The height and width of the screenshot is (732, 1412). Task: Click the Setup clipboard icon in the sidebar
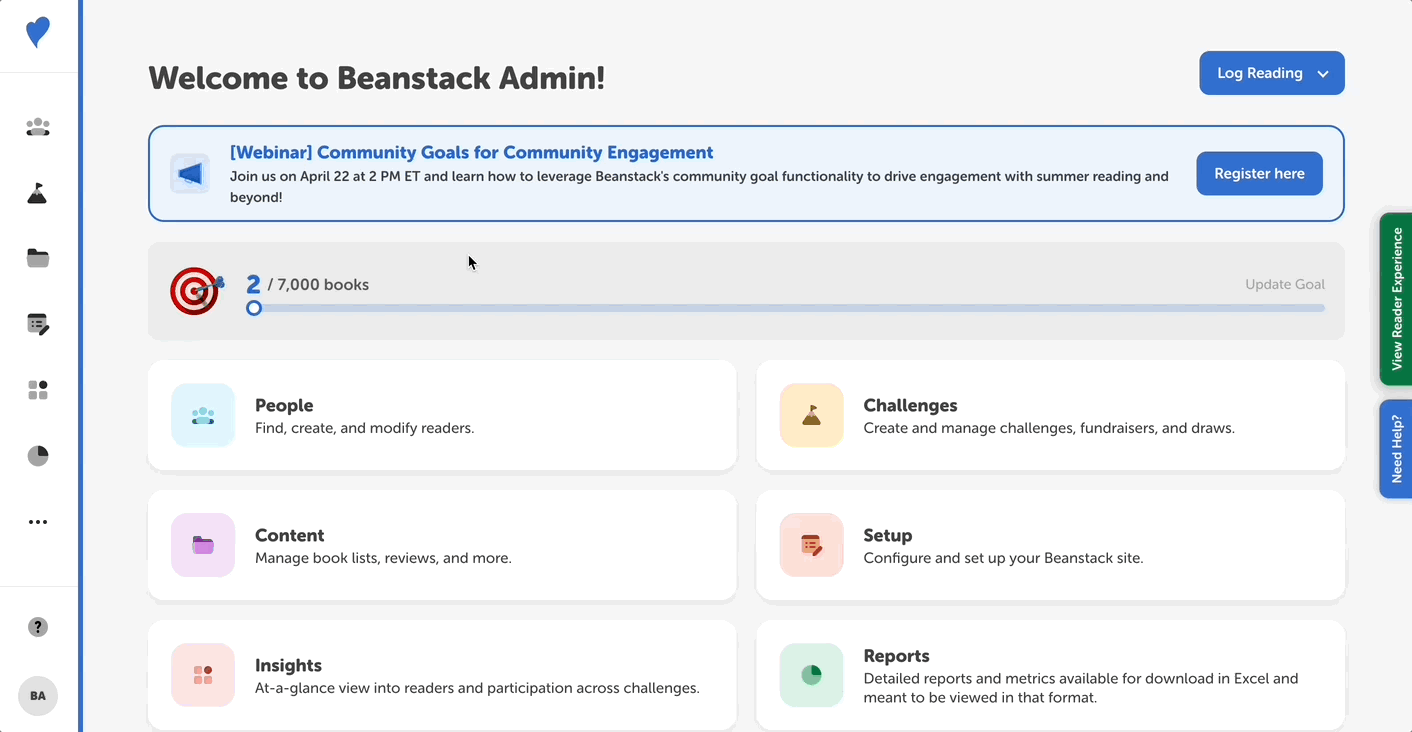pyautogui.click(x=37, y=324)
